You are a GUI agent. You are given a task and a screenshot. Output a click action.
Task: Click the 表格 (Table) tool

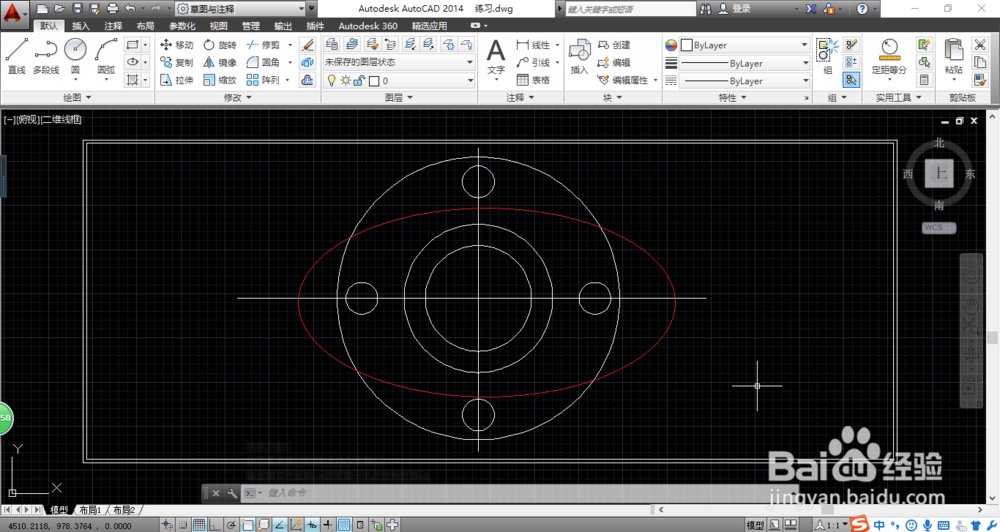pos(533,80)
